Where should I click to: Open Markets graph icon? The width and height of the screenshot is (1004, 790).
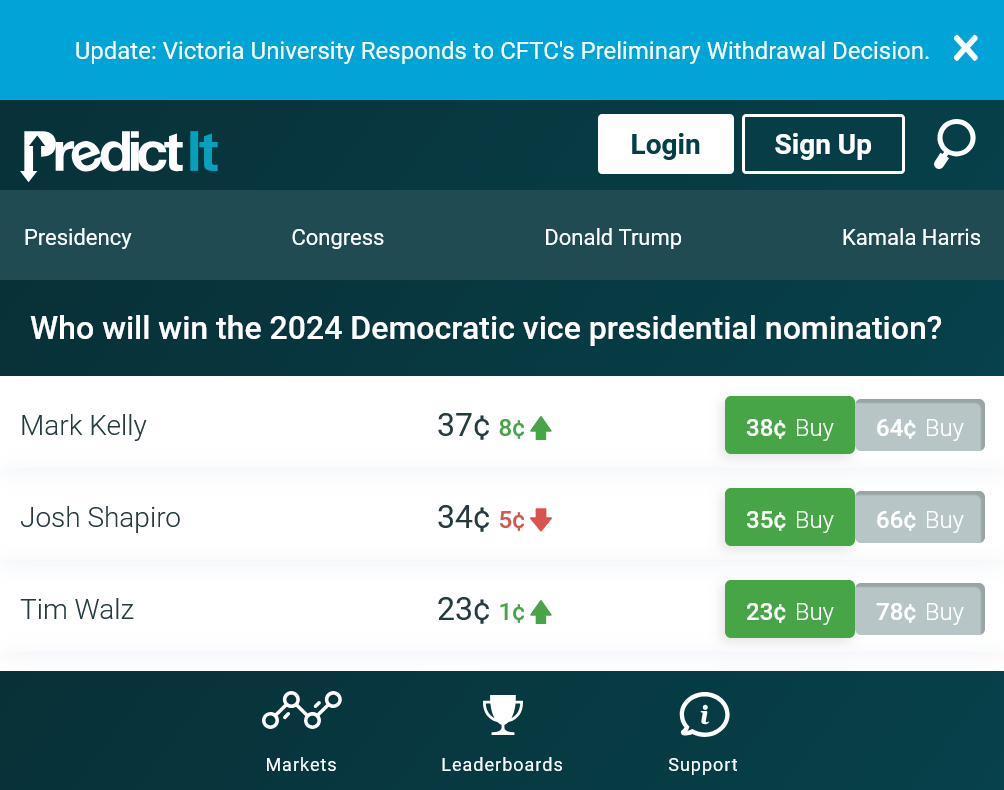(x=302, y=710)
